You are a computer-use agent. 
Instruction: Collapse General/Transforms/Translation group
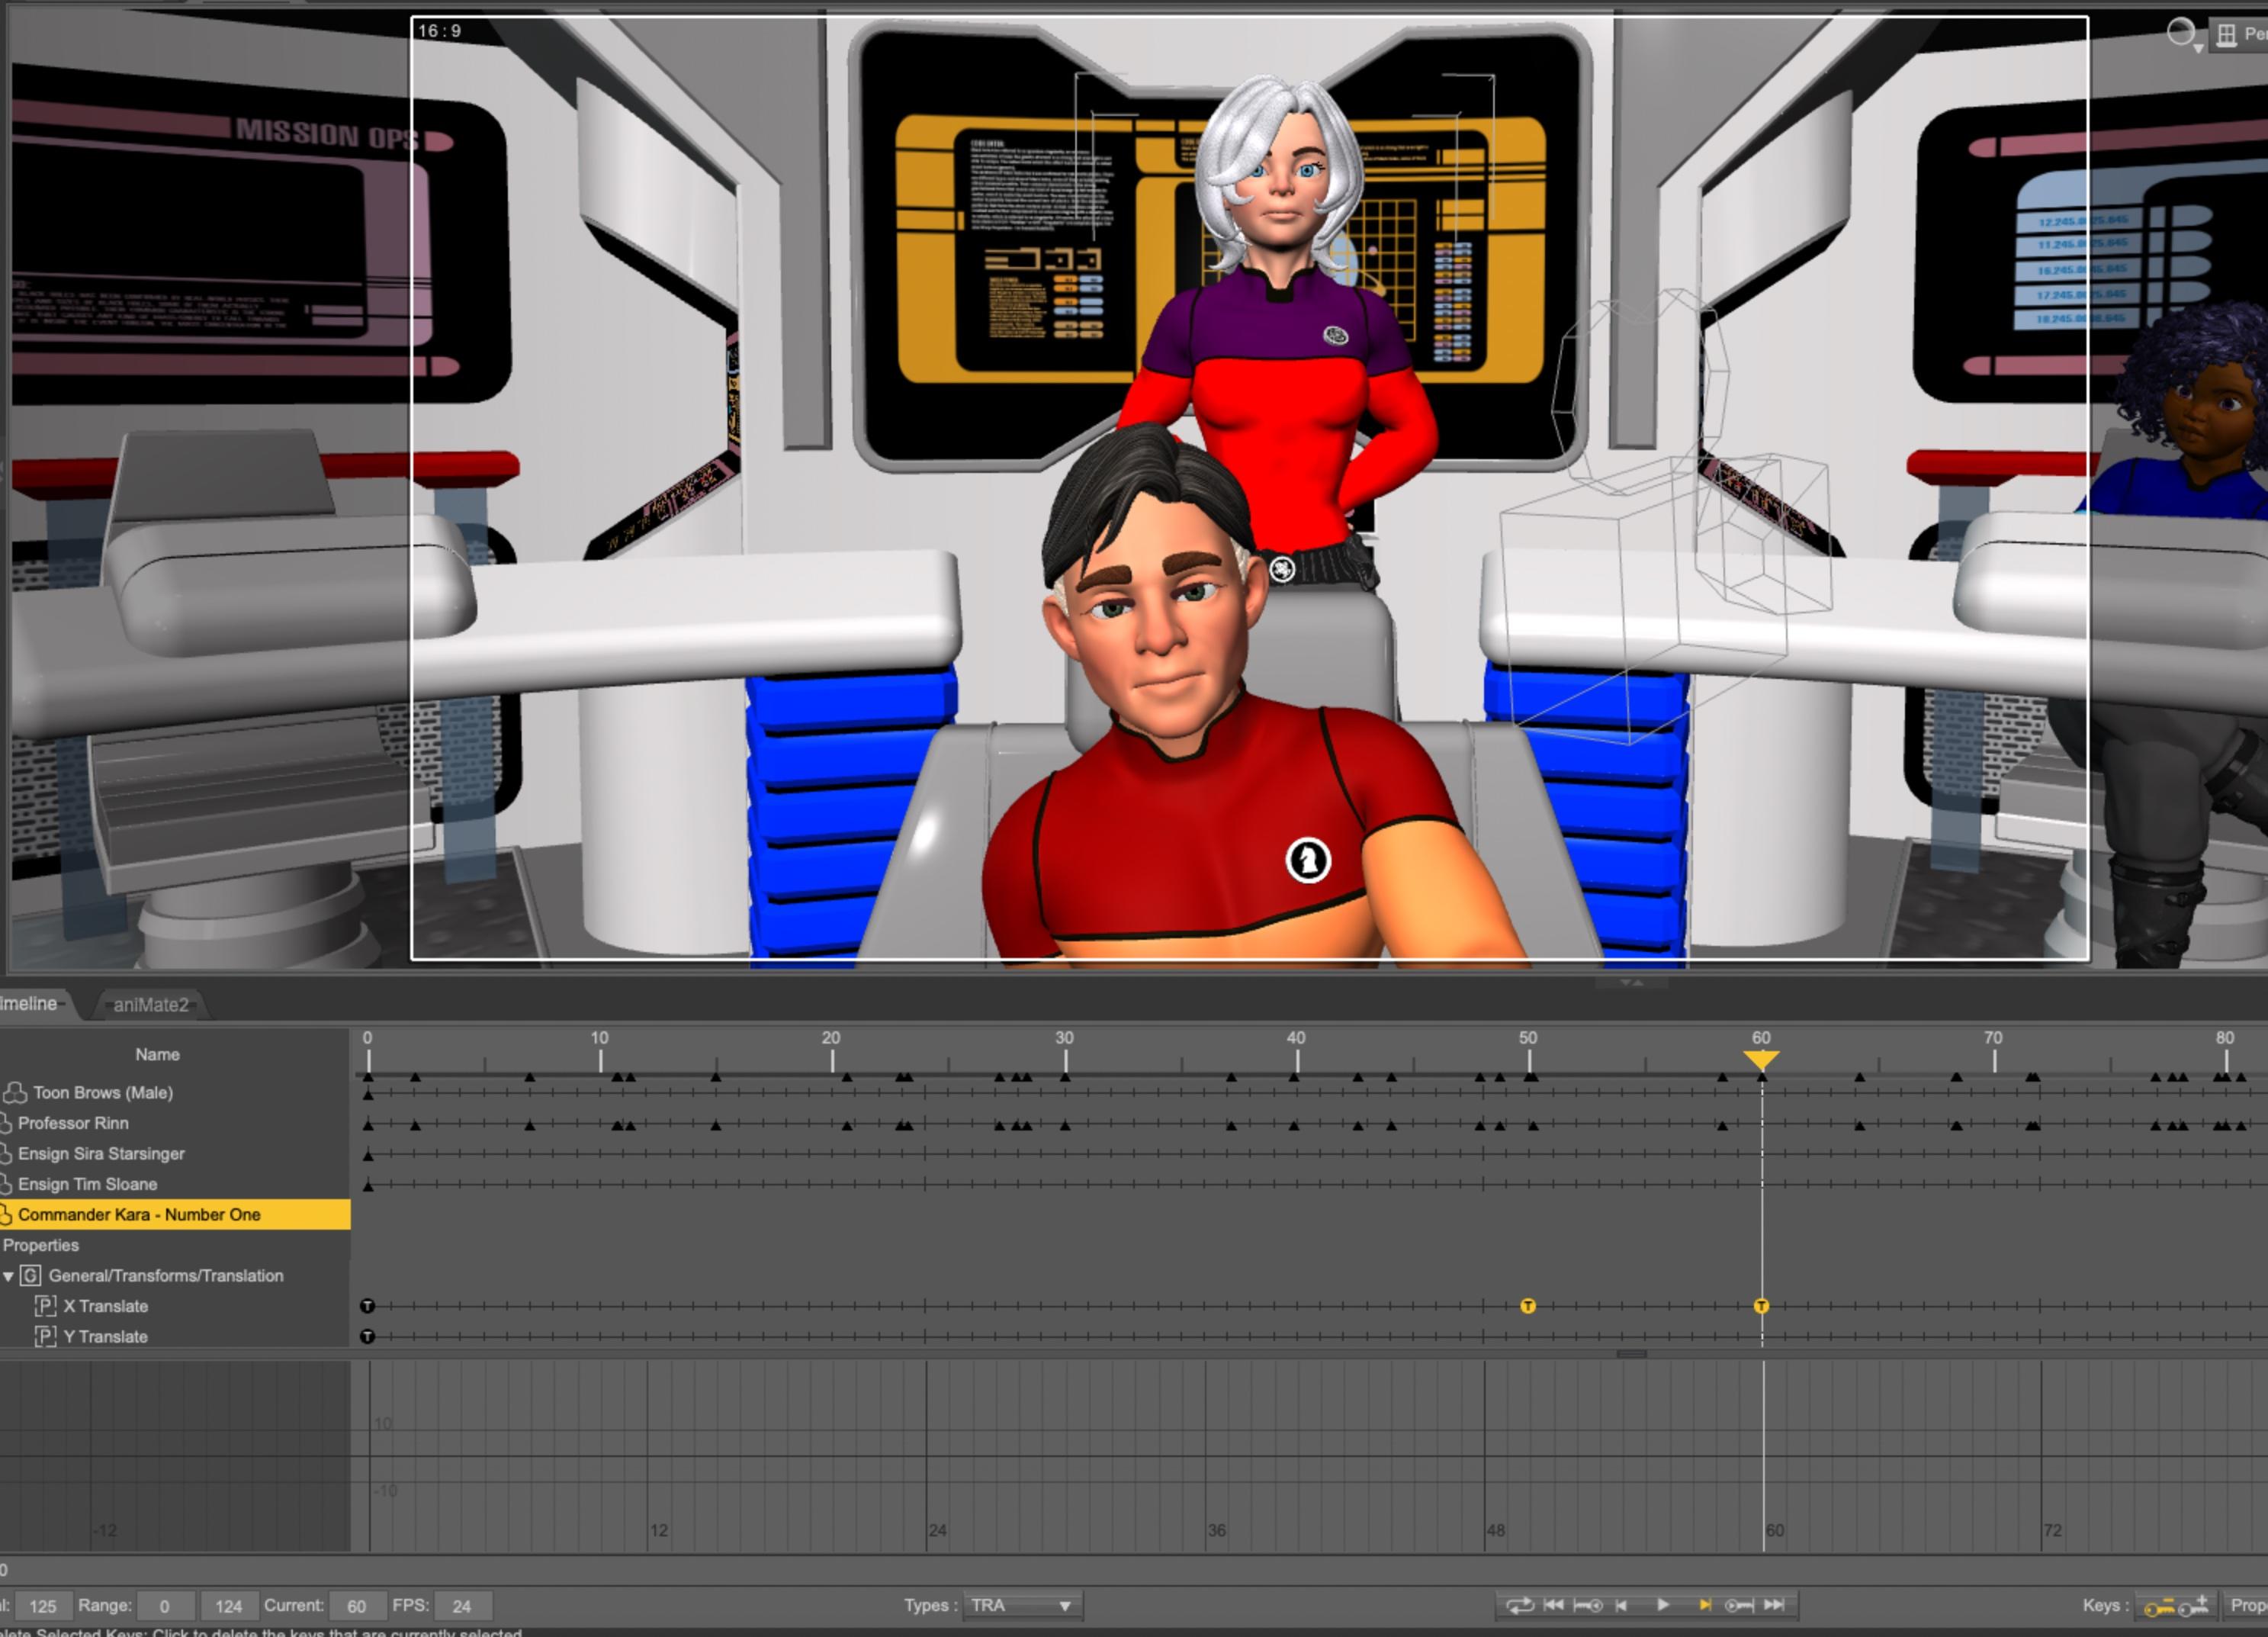[x=9, y=1276]
